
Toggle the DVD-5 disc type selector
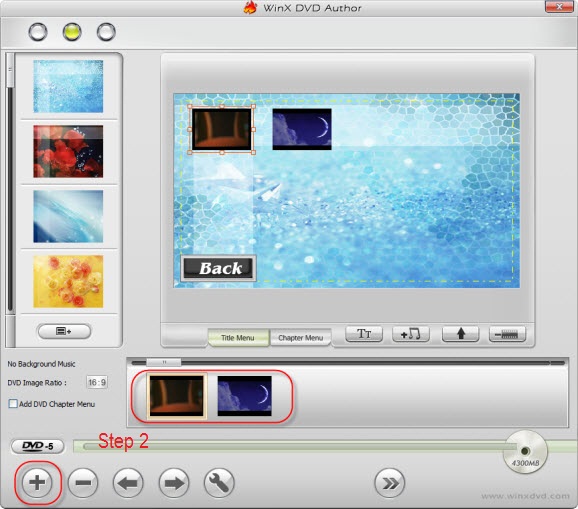coord(38,446)
